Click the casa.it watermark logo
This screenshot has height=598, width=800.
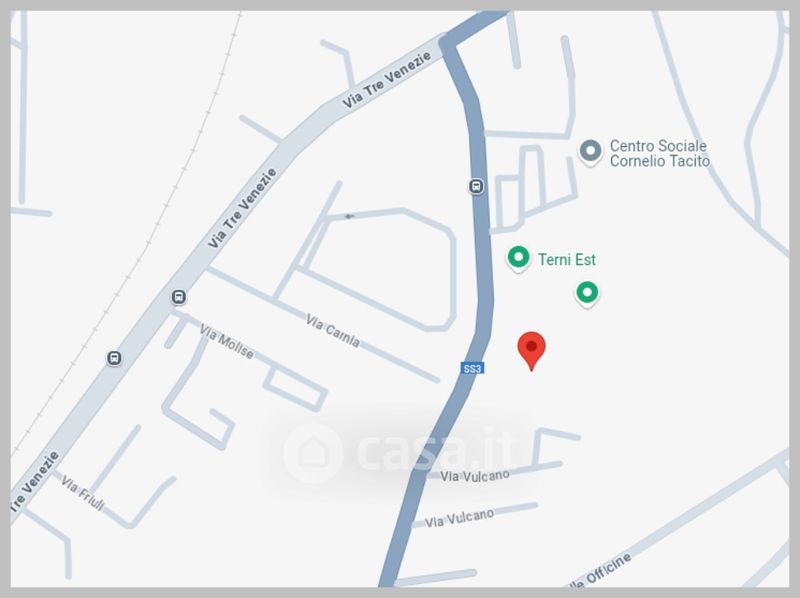[x=398, y=452]
